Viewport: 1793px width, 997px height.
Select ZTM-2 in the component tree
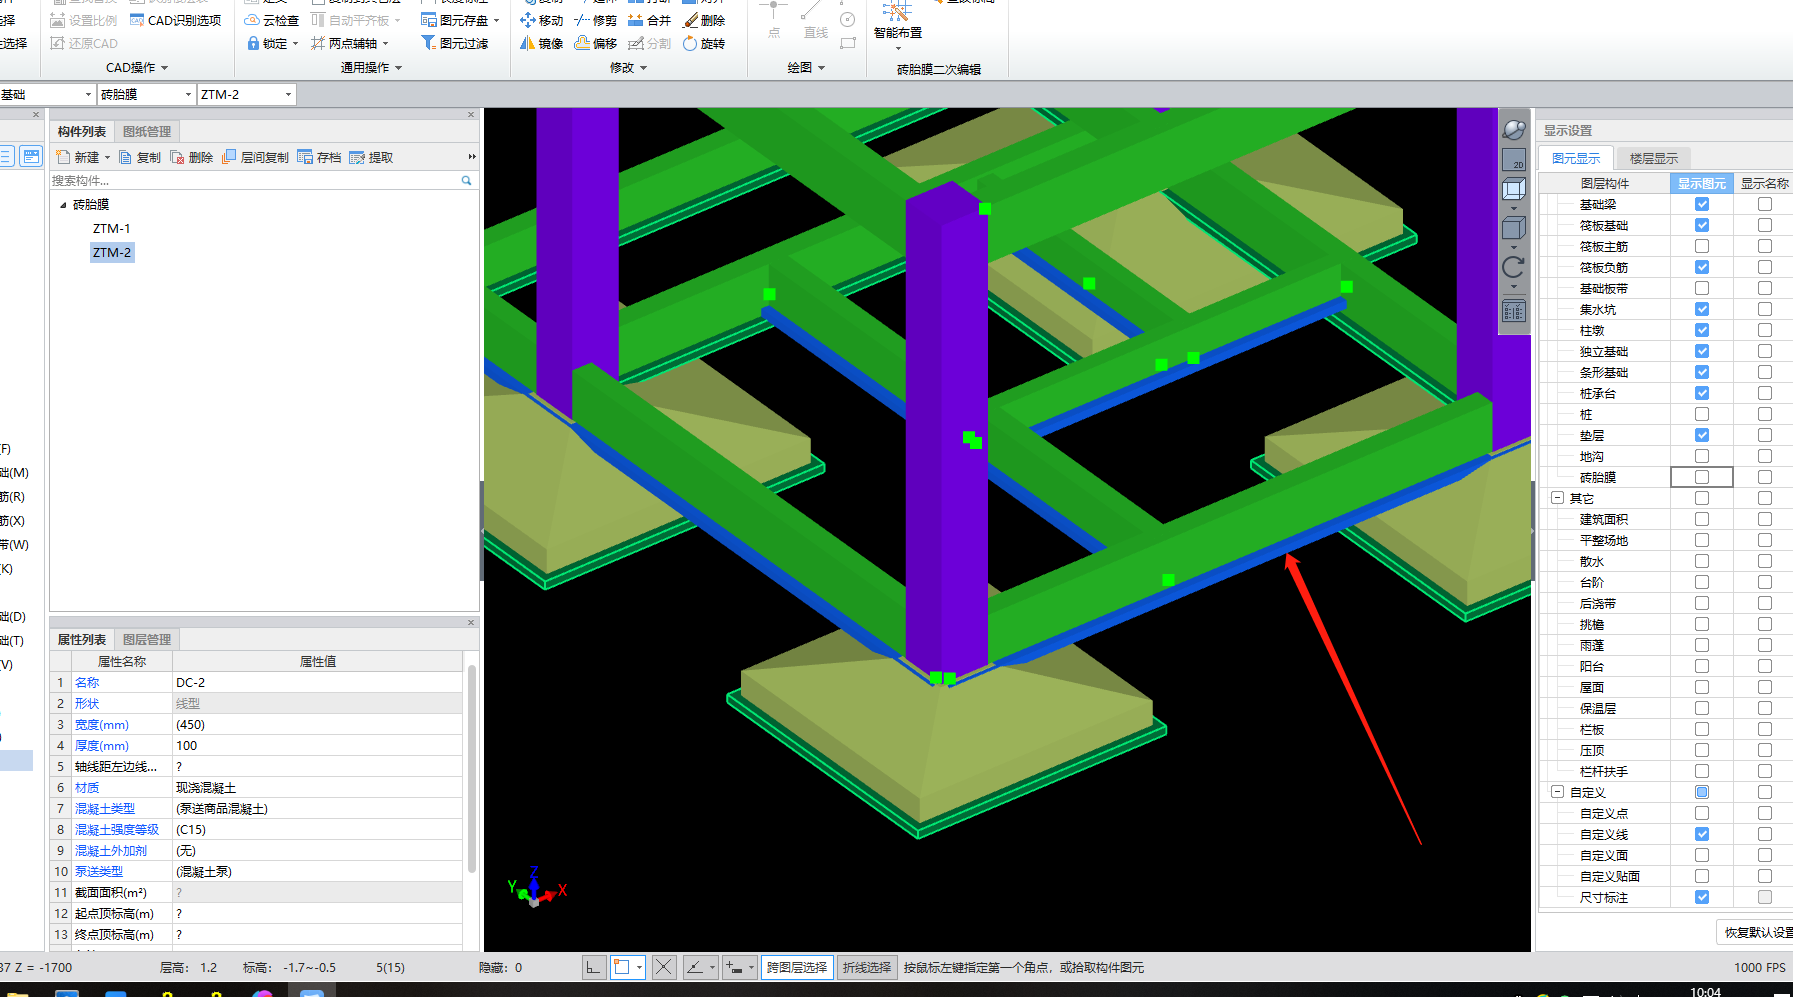(x=112, y=253)
